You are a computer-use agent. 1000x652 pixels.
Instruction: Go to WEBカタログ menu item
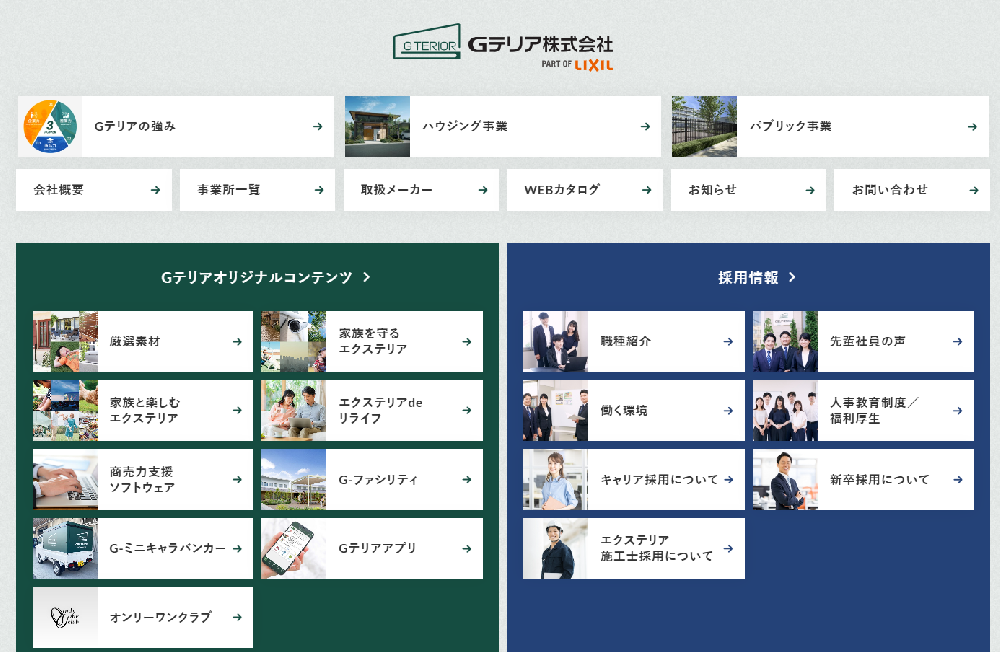point(585,190)
